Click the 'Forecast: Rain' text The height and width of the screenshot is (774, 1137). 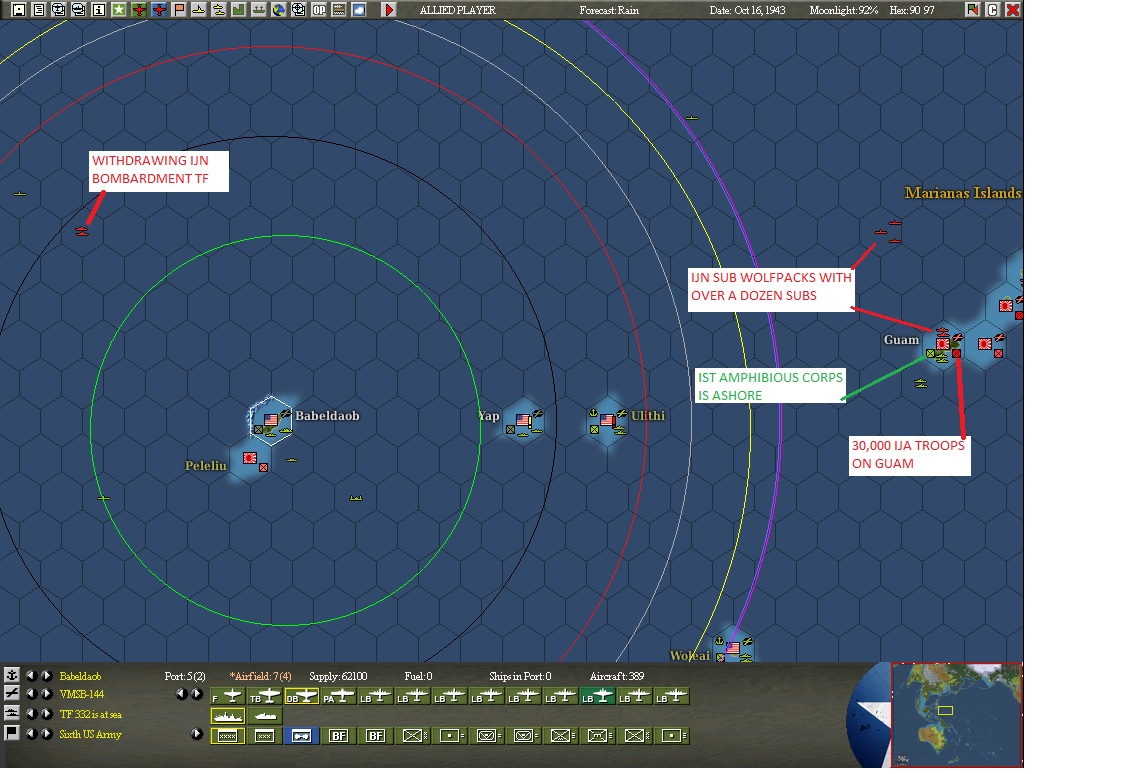point(609,10)
